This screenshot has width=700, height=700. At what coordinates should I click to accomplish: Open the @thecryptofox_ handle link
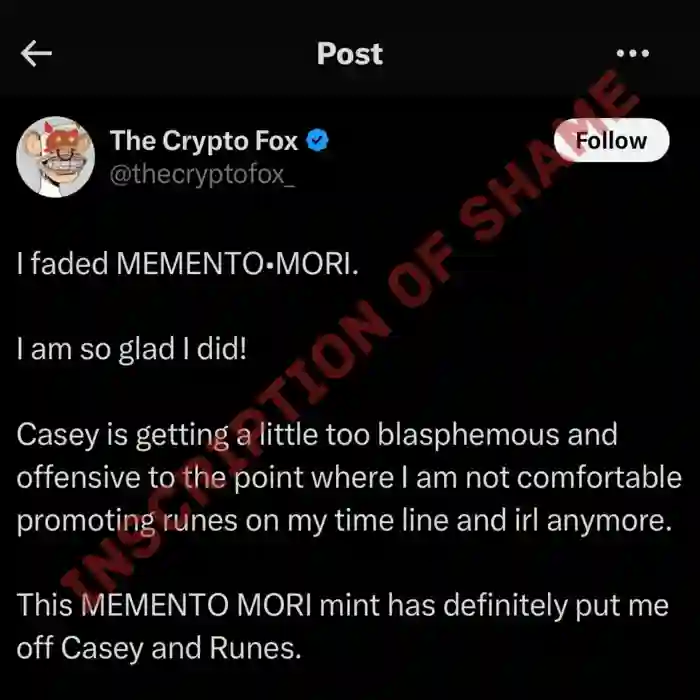202,175
